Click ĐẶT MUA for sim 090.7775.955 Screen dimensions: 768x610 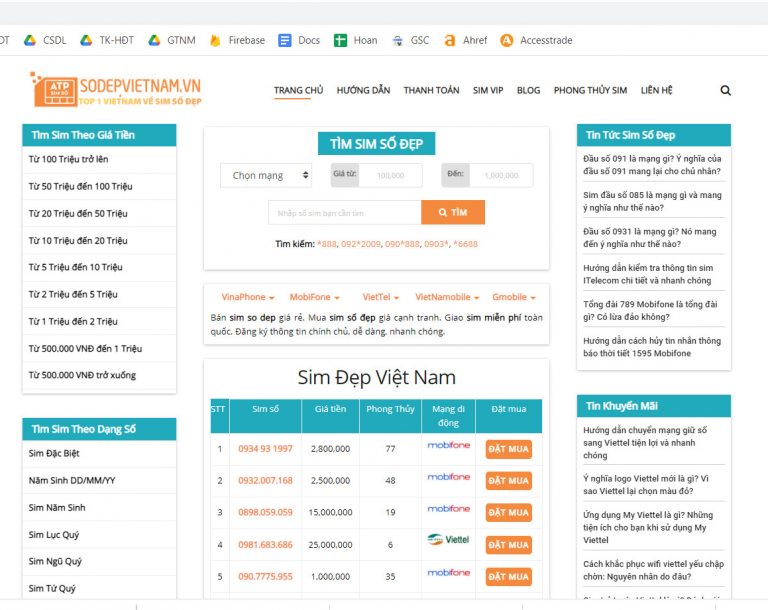(x=508, y=577)
